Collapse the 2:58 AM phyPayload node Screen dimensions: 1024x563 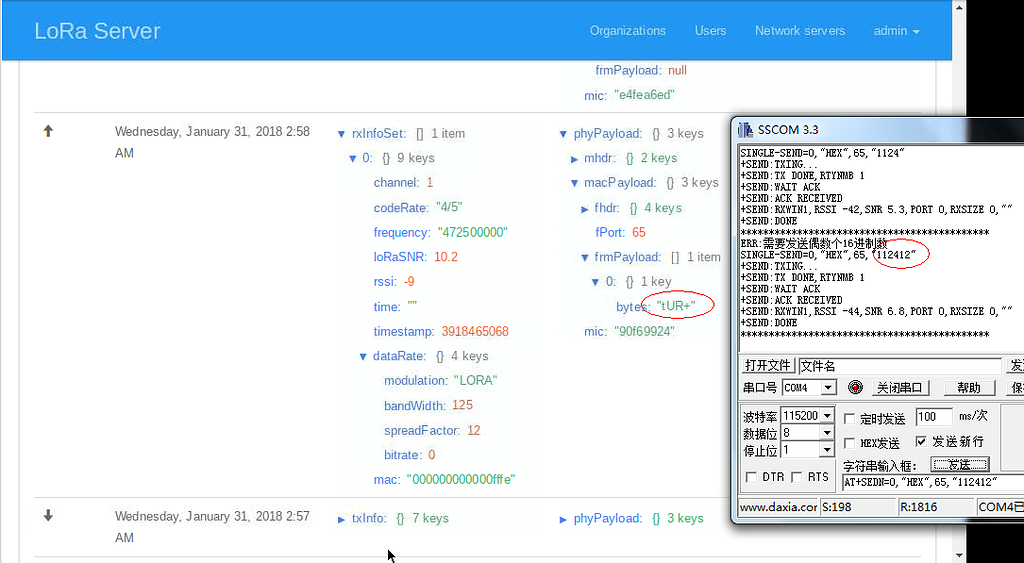coord(563,134)
